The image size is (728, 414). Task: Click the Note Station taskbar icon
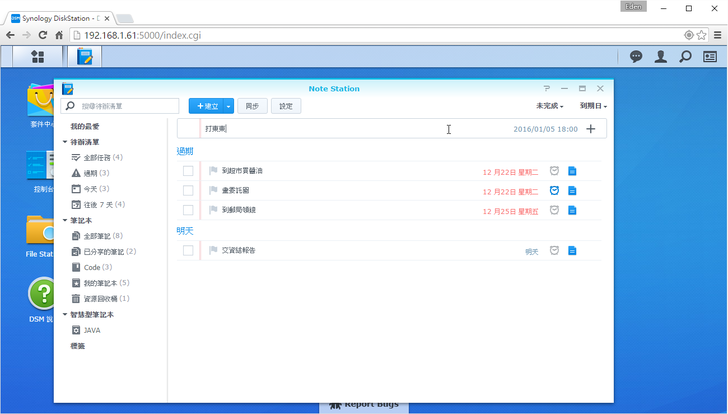point(83,57)
